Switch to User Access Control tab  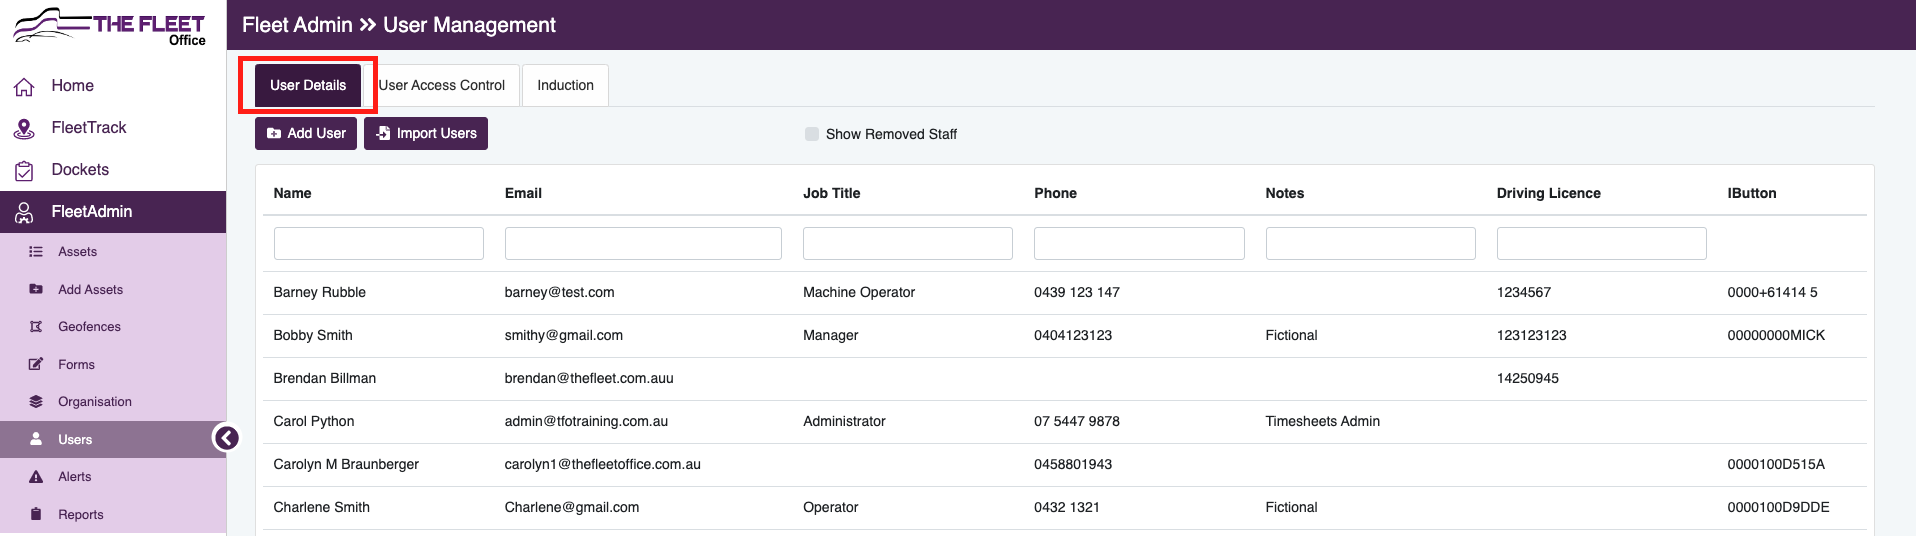pyautogui.click(x=441, y=85)
